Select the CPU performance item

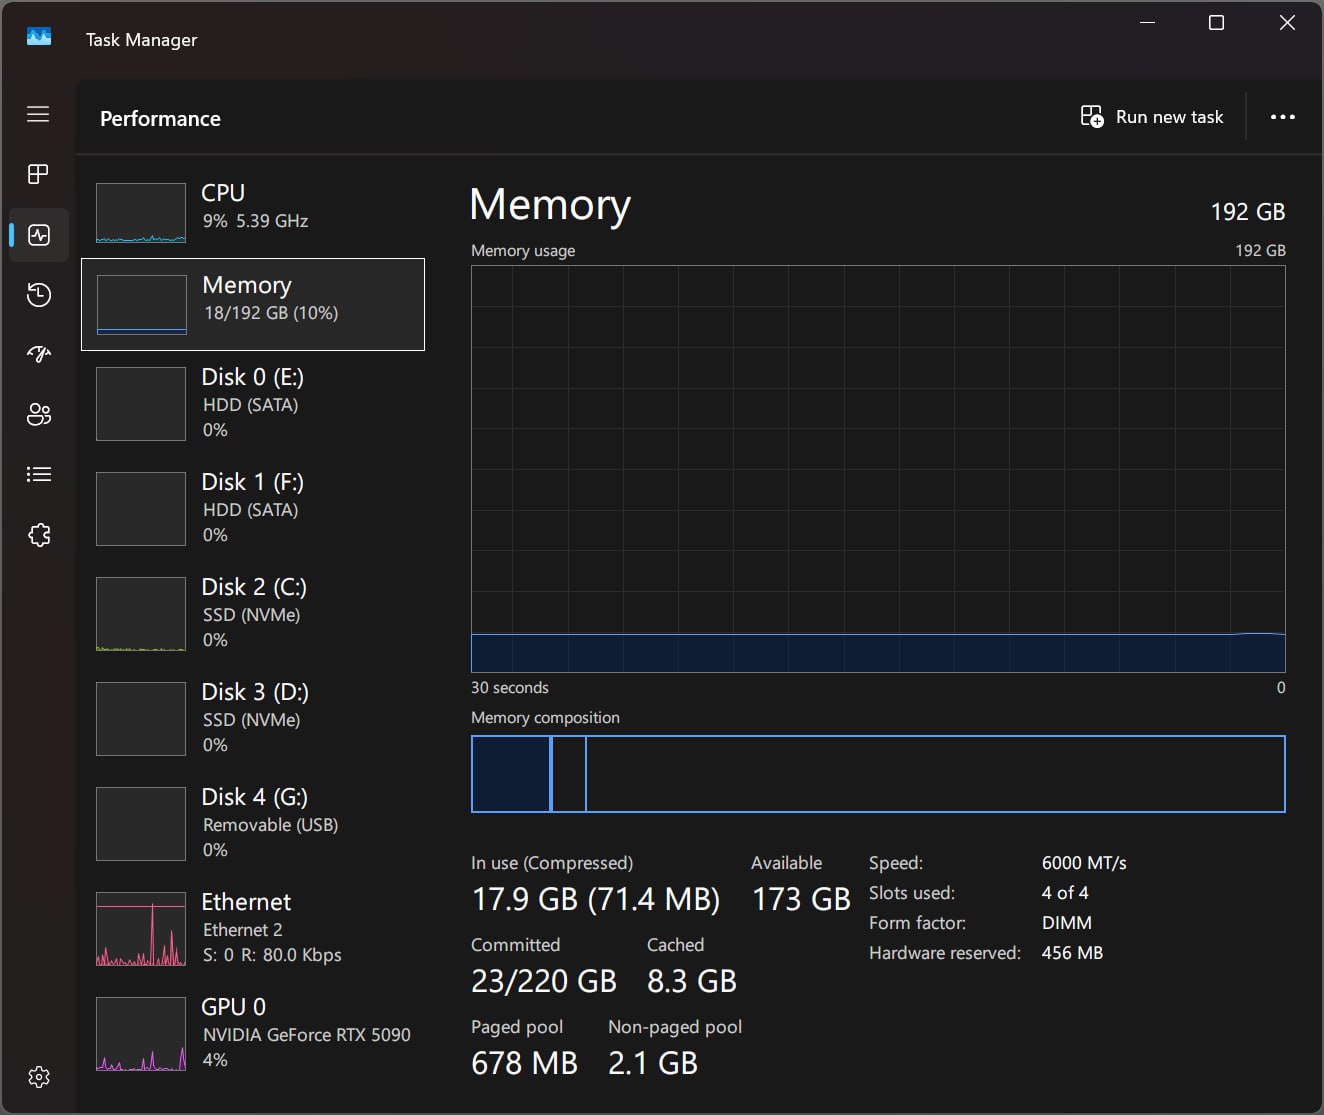[x=252, y=211]
